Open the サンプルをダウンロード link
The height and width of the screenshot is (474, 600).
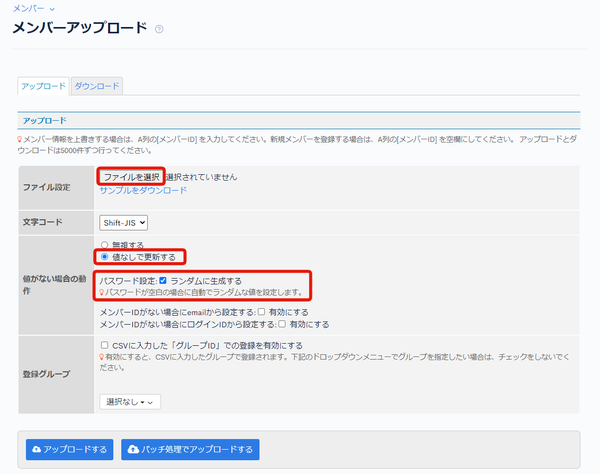(x=143, y=190)
